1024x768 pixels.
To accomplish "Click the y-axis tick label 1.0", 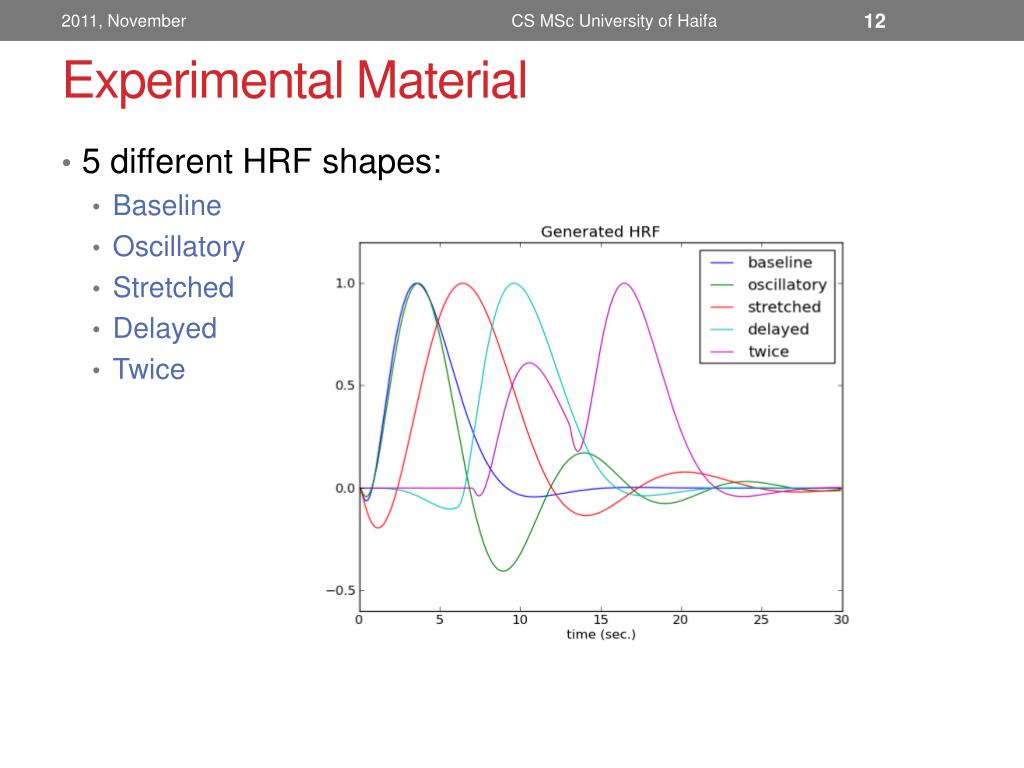I will click(345, 283).
